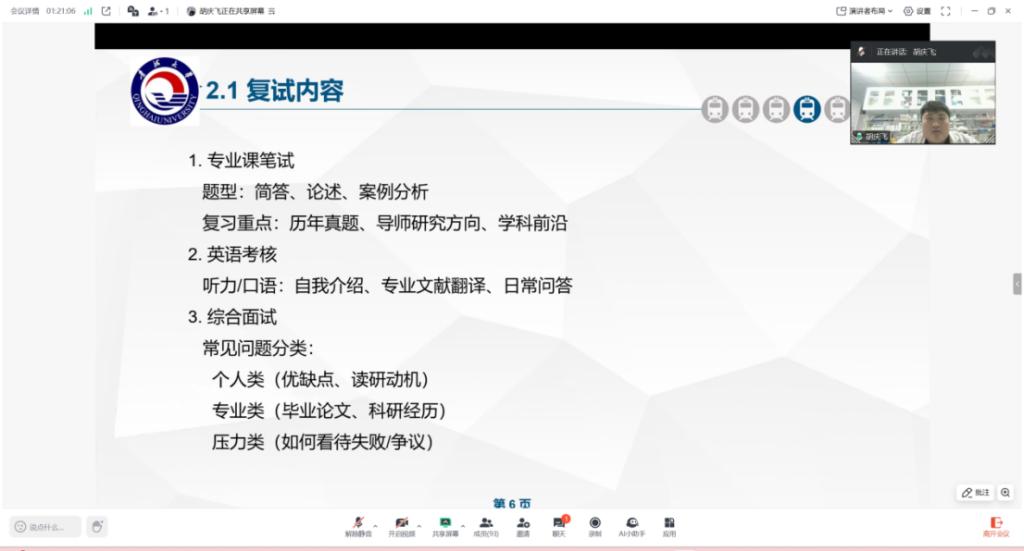
Task: Open the chat (聊天) panel
Action: click(559, 525)
